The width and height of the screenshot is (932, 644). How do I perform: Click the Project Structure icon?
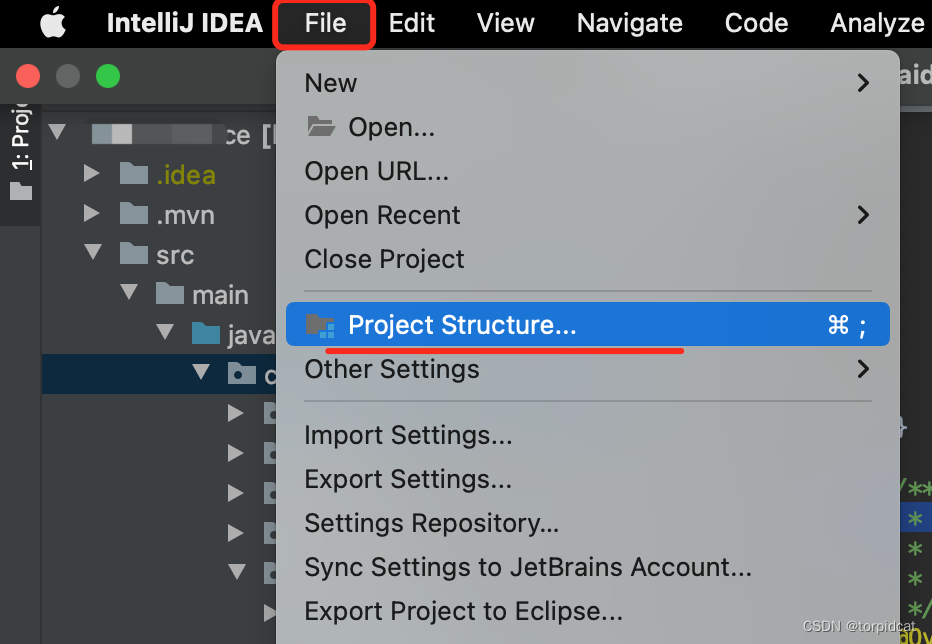(x=320, y=326)
